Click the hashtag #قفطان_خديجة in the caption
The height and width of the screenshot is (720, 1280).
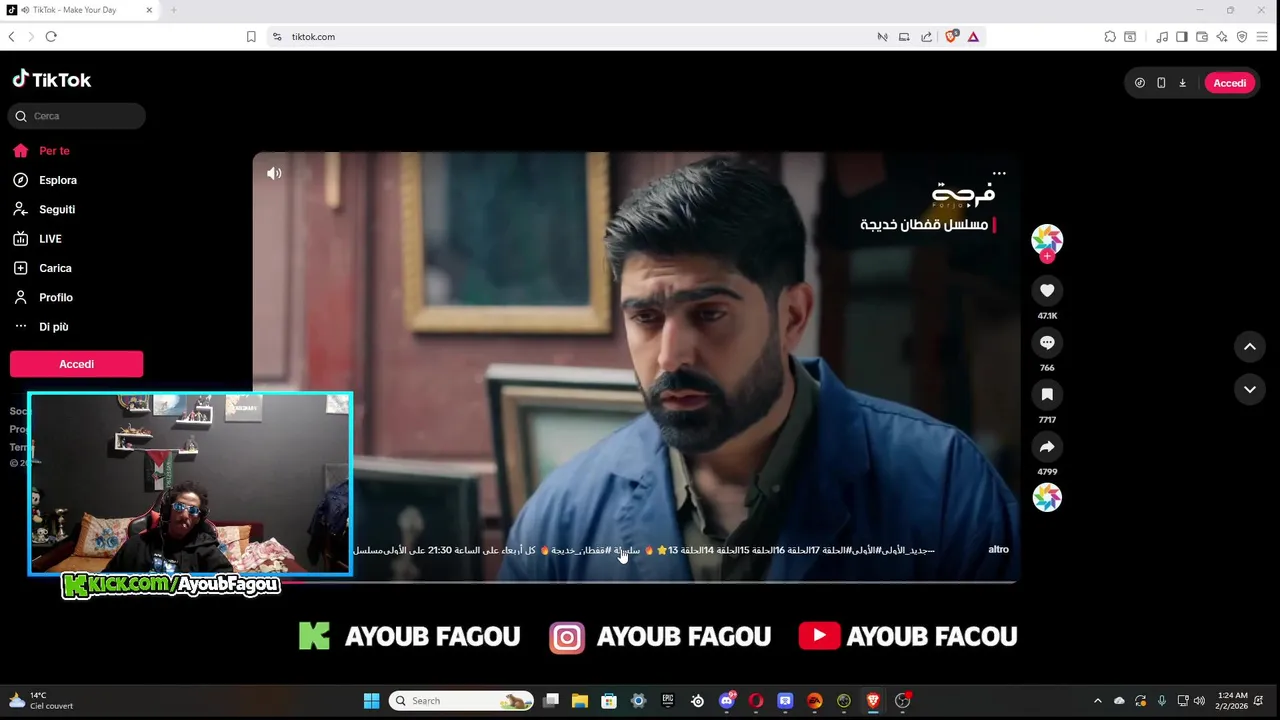[580, 550]
